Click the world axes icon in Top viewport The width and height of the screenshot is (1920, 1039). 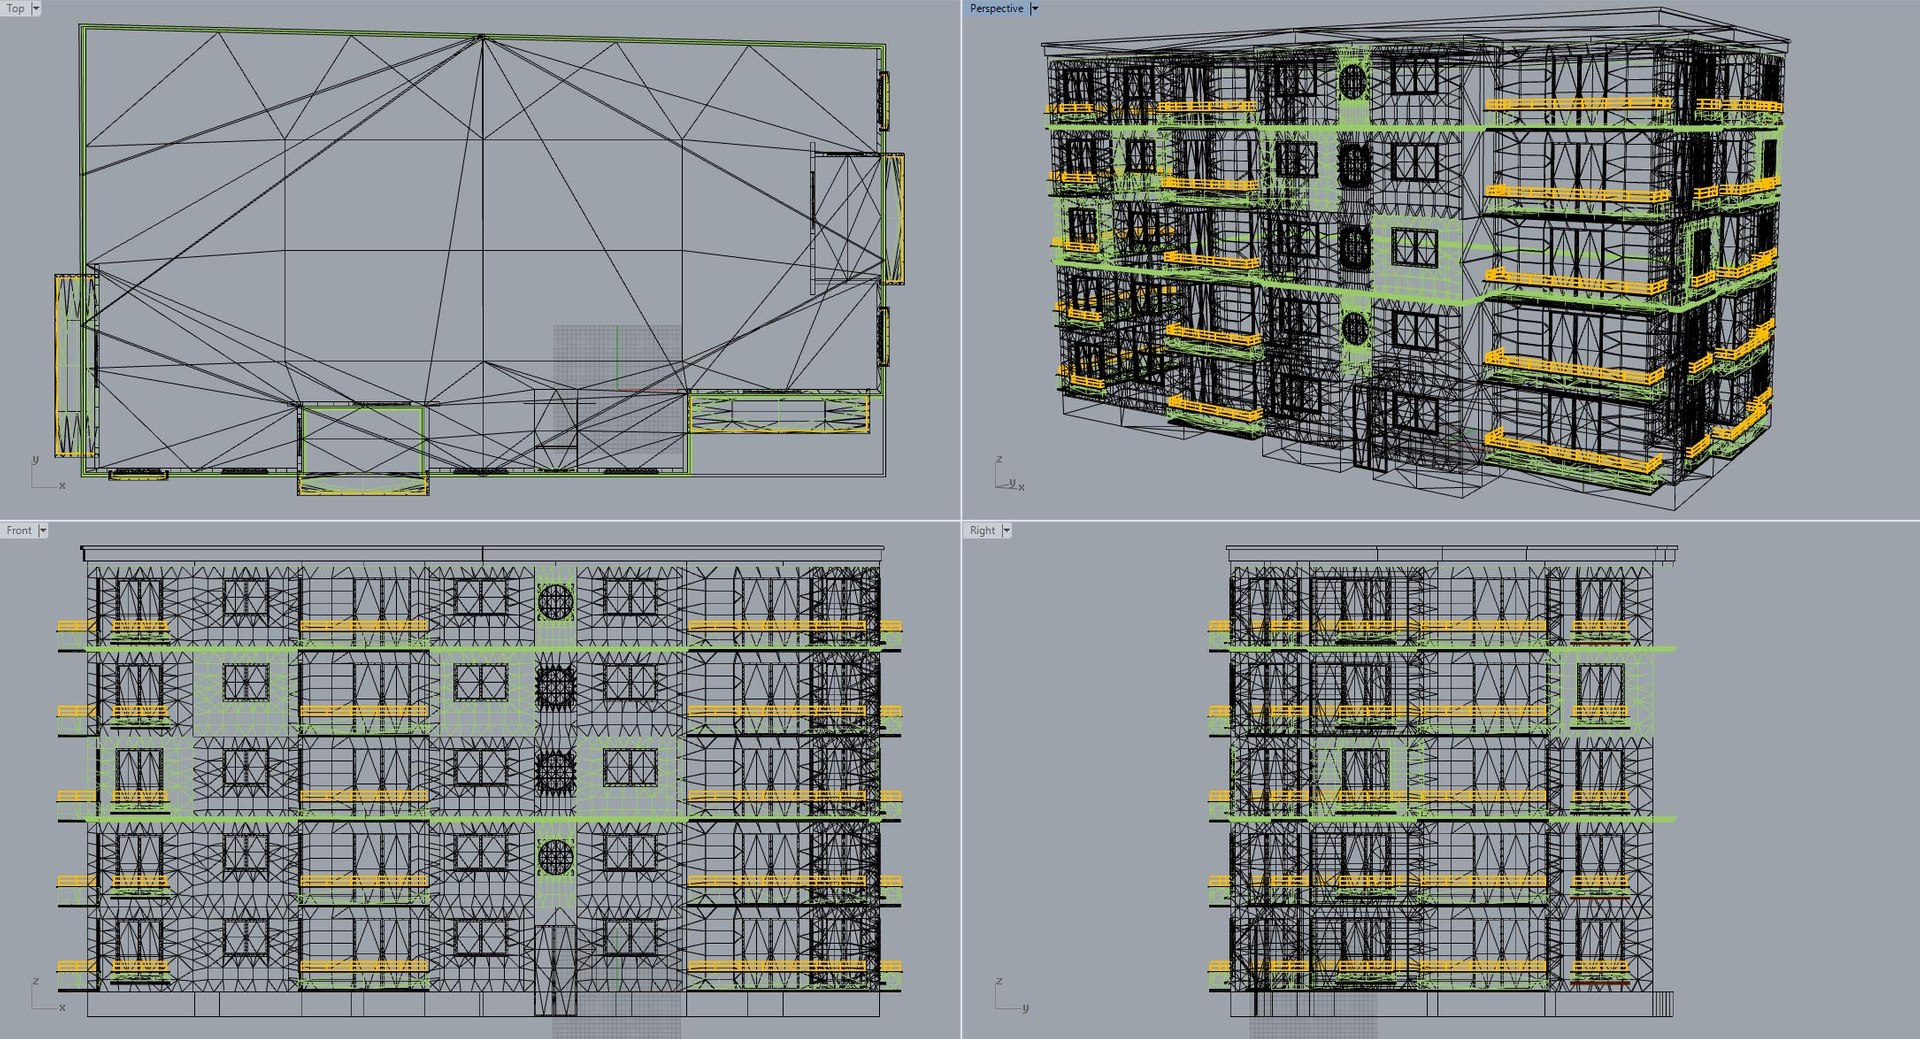pos(47,473)
